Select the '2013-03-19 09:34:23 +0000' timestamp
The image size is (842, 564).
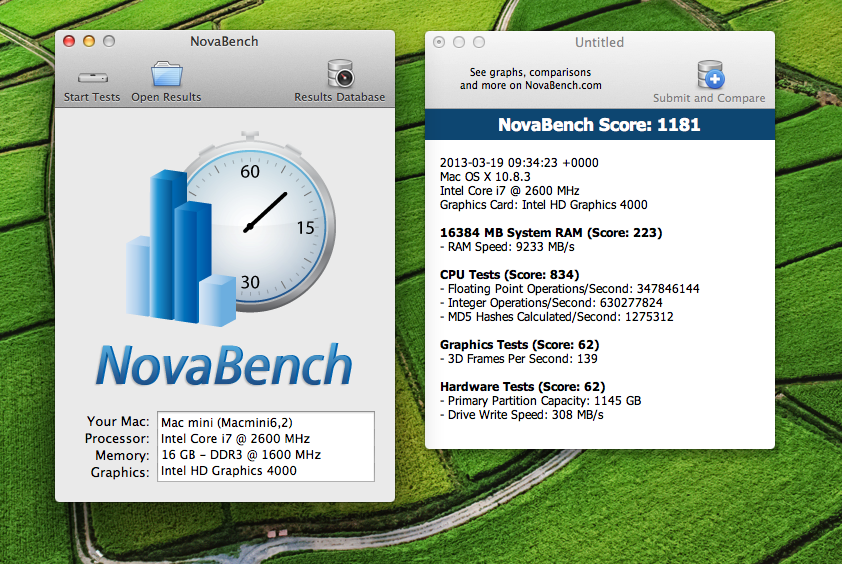[519, 163]
